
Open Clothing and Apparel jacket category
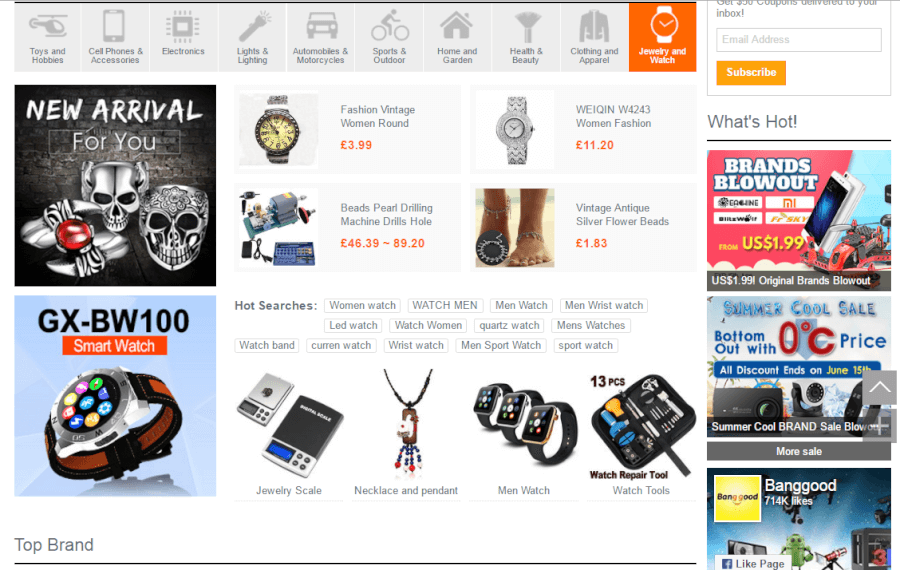click(x=594, y=38)
